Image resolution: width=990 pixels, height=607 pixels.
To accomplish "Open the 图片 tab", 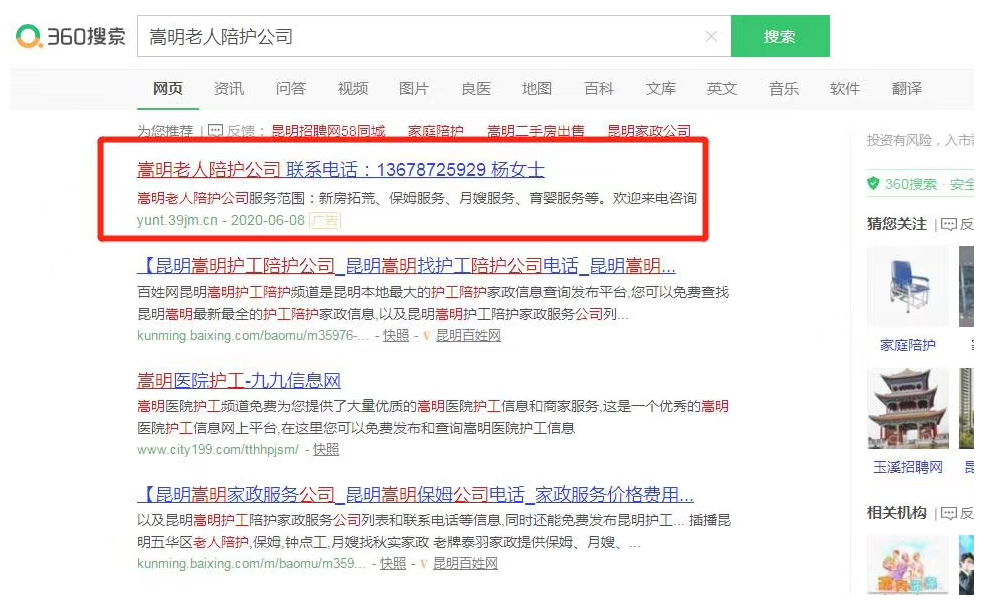I will [x=414, y=88].
